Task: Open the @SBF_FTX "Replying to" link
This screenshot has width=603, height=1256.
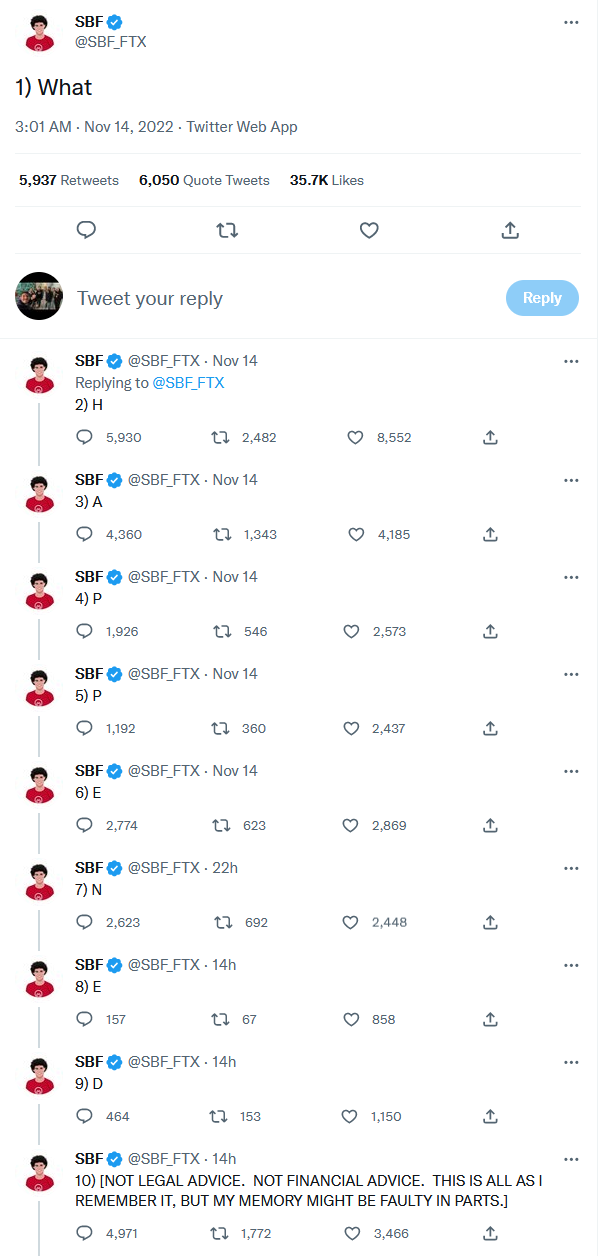Action: tap(188, 383)
